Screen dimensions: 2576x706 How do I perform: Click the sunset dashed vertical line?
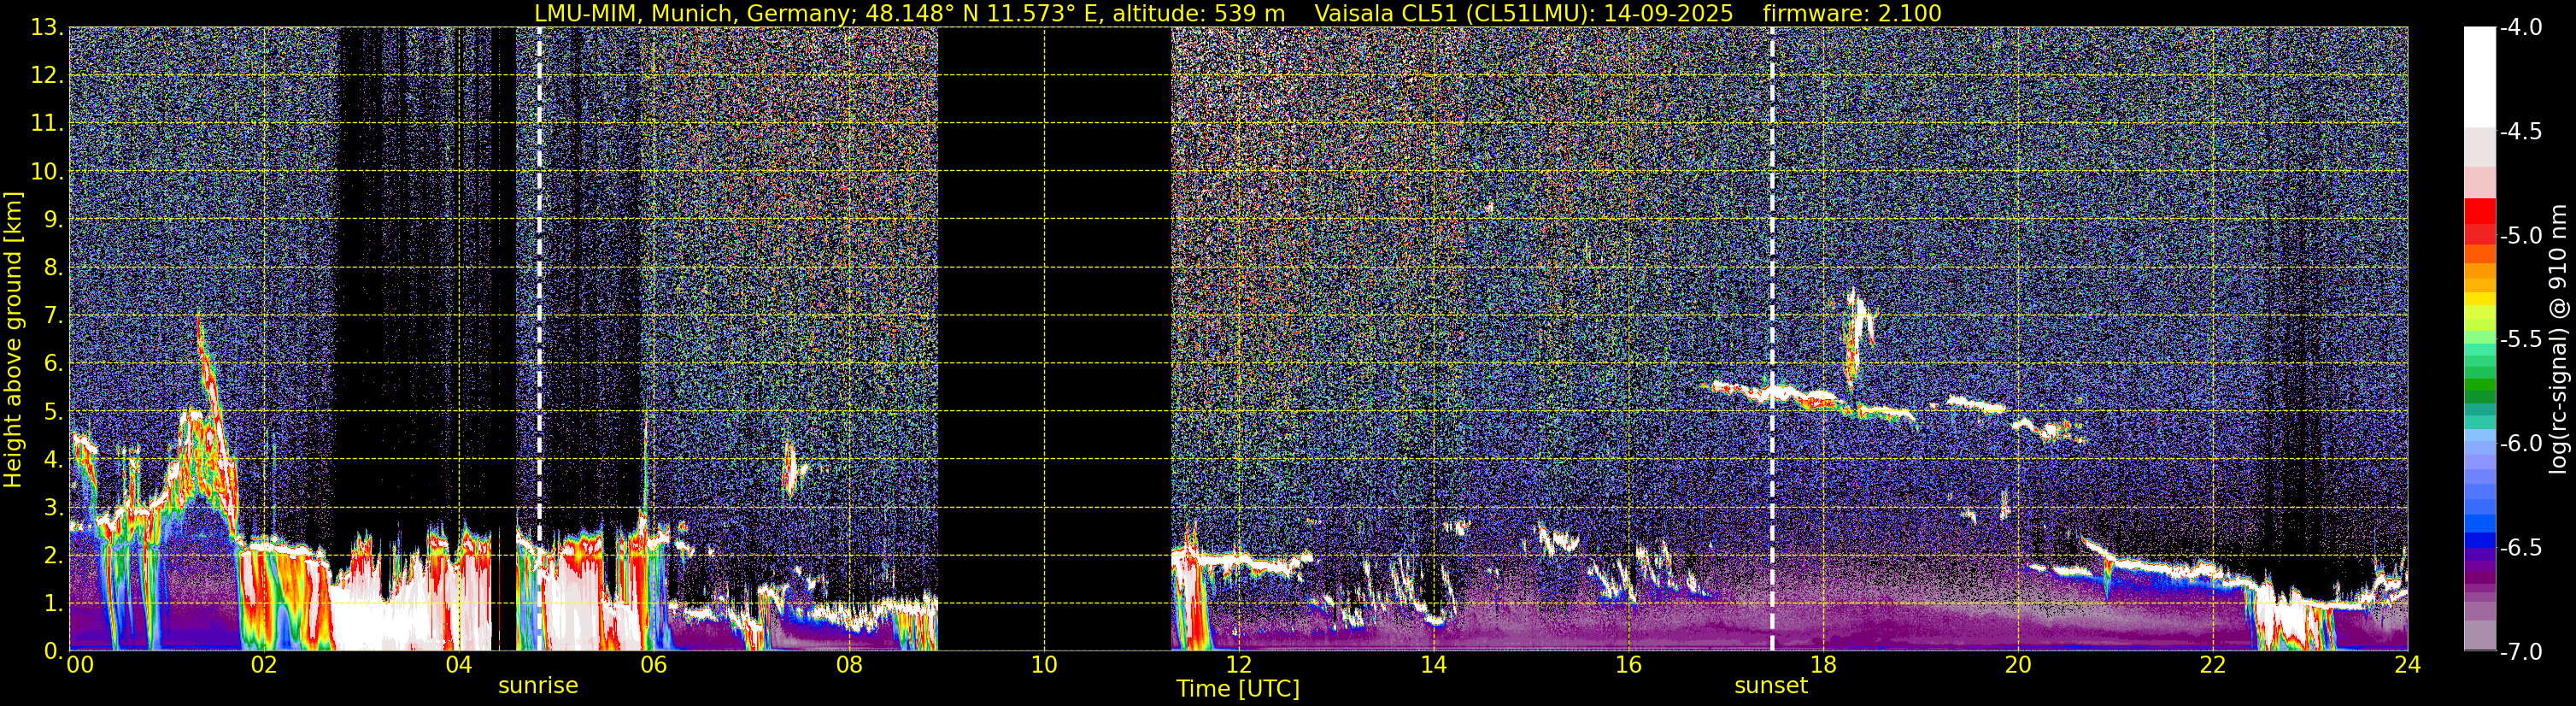coord(1773,339)
